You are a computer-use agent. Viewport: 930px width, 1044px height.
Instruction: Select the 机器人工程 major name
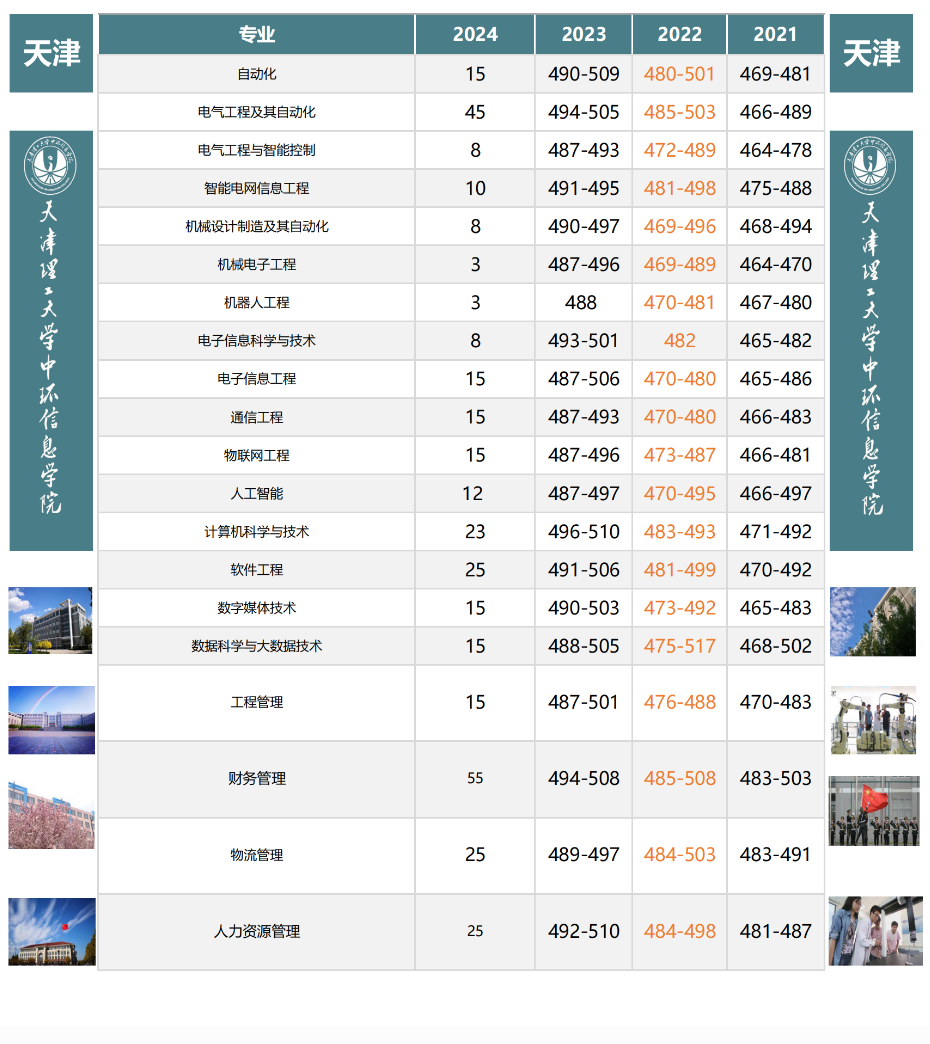(257, 302)
